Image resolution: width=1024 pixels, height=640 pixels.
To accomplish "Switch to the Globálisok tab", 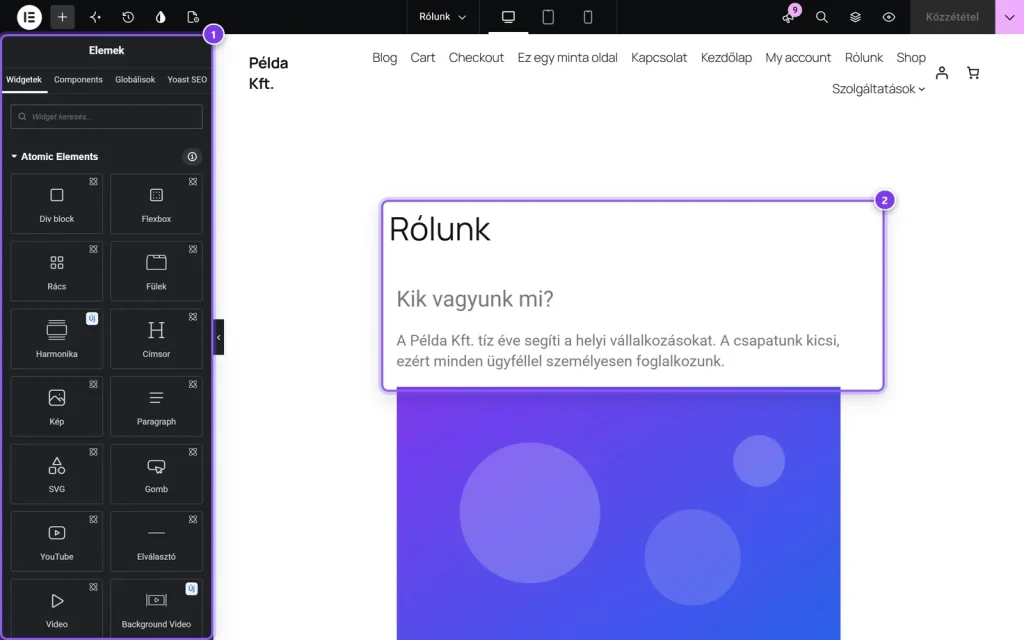I will click(135, 80).
